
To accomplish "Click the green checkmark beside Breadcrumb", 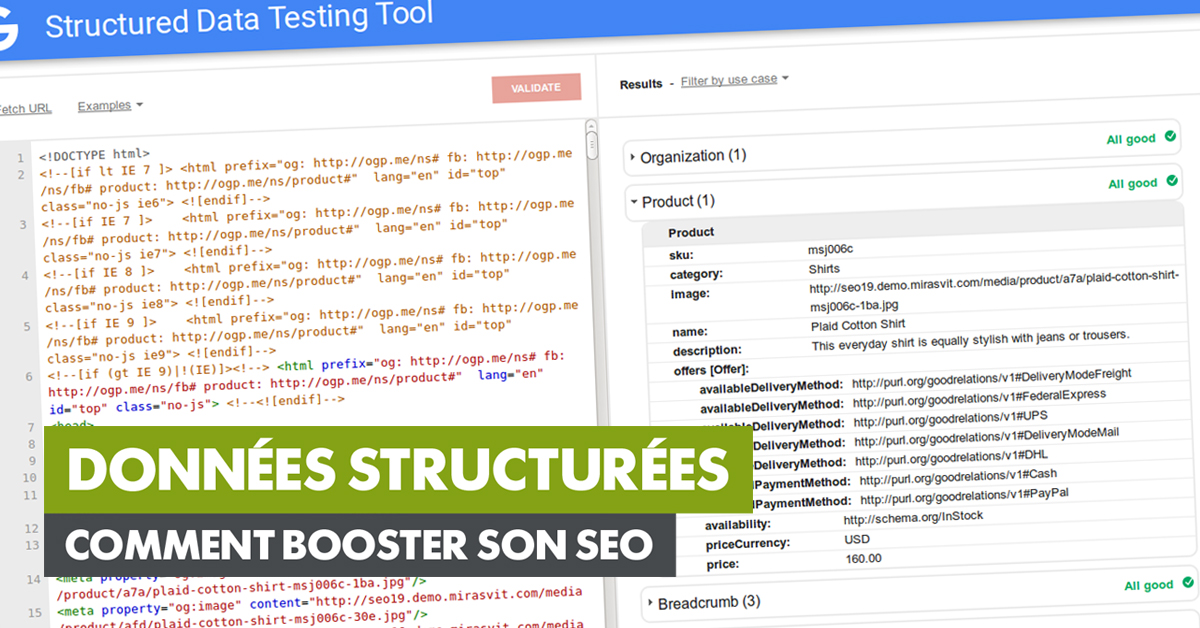I will [x=1187, y=582].
